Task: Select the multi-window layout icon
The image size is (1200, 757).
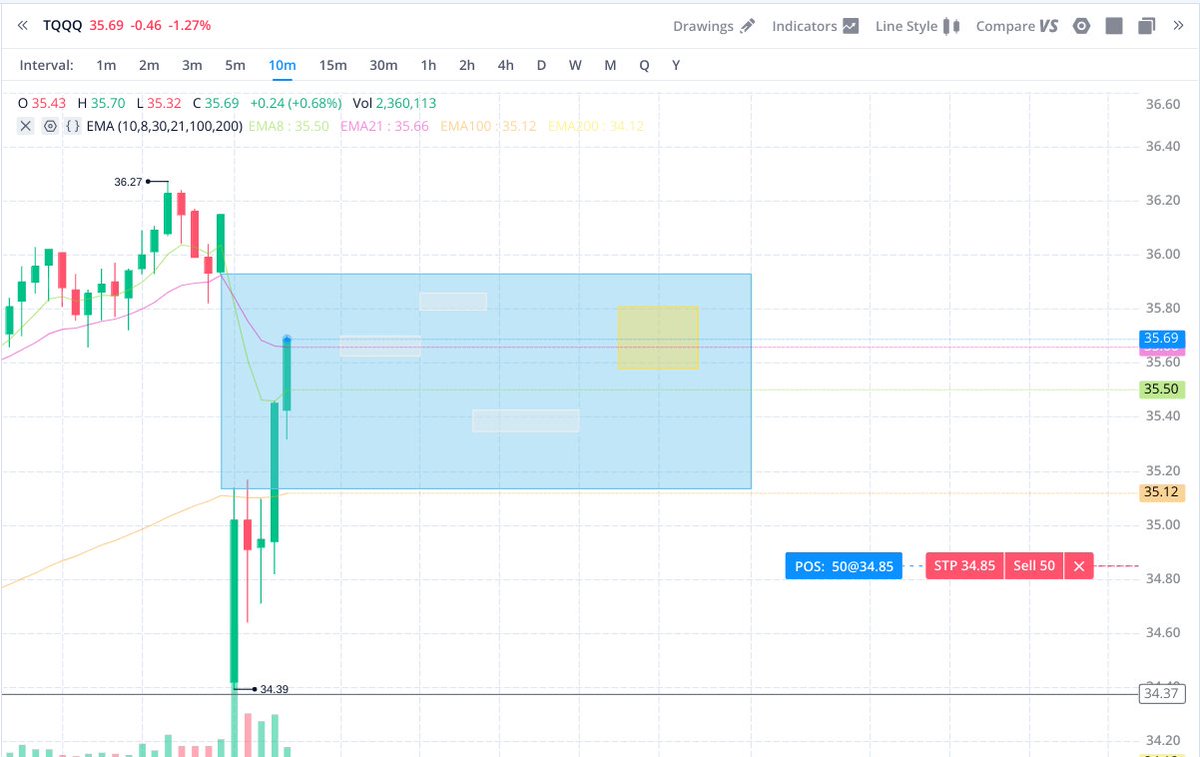Action: click(1147, 26)
